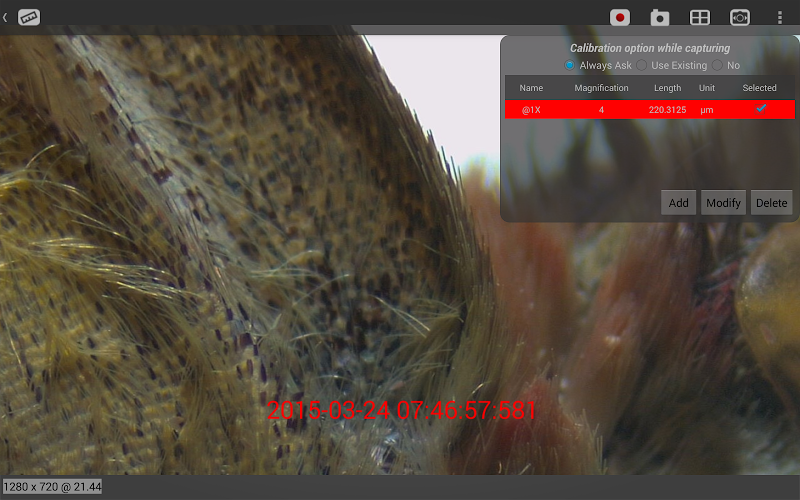This screenshot has width=800, height=500.
Task: Click the 1280 x 720 resolution status text
Action: point(52,487)
